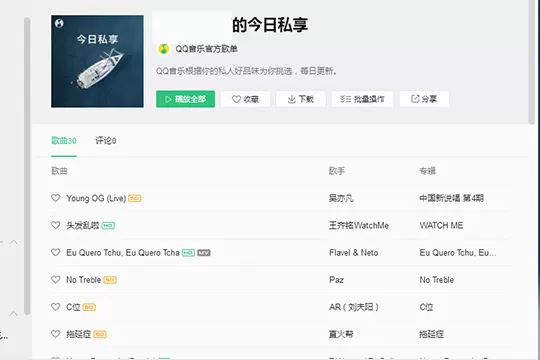Share the playlist with 分享
The image size is (540, 360).
(424, 99)
